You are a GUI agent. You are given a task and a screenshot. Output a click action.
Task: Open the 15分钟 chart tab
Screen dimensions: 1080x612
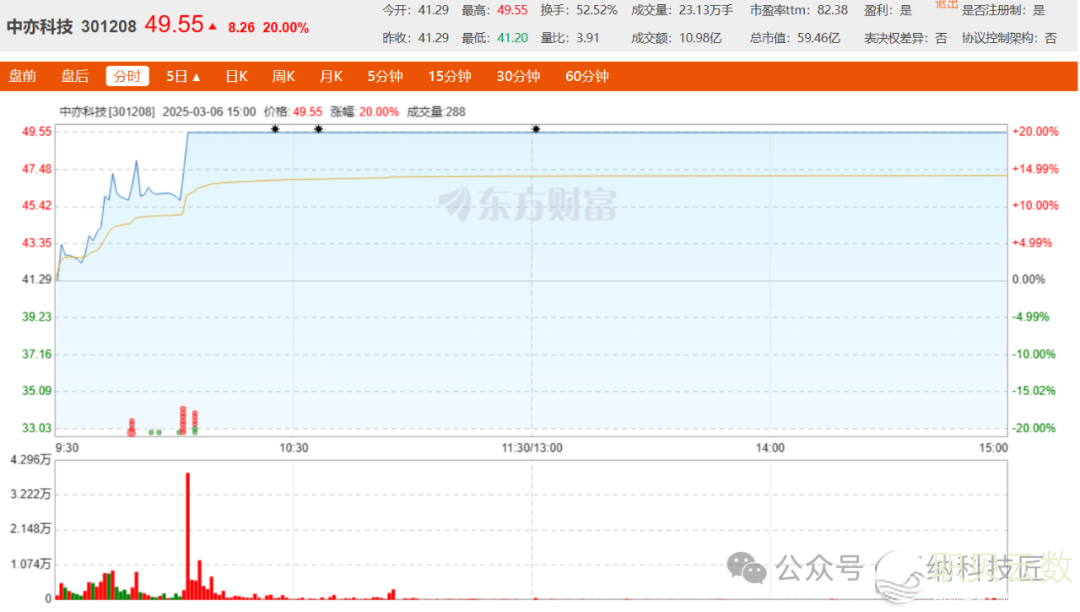click(x=450, y=76)
